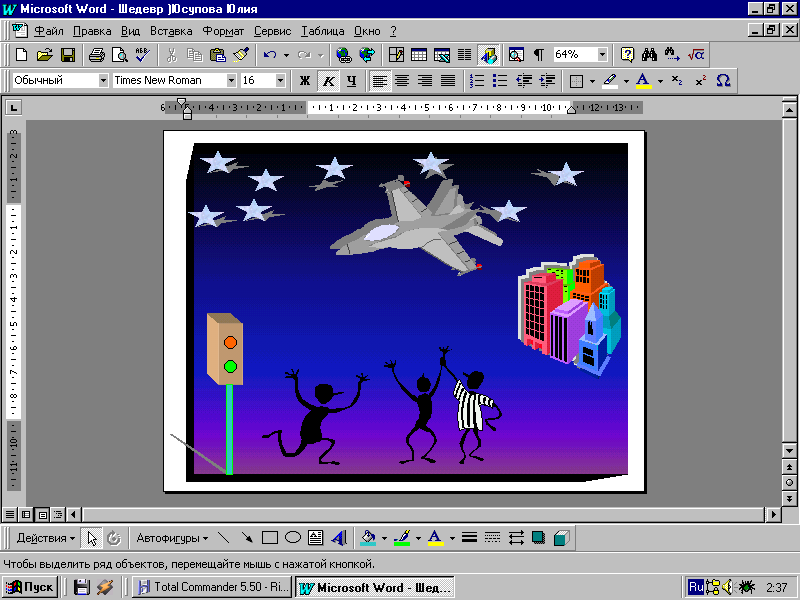Open Tables and Borders toolbar

396,55
